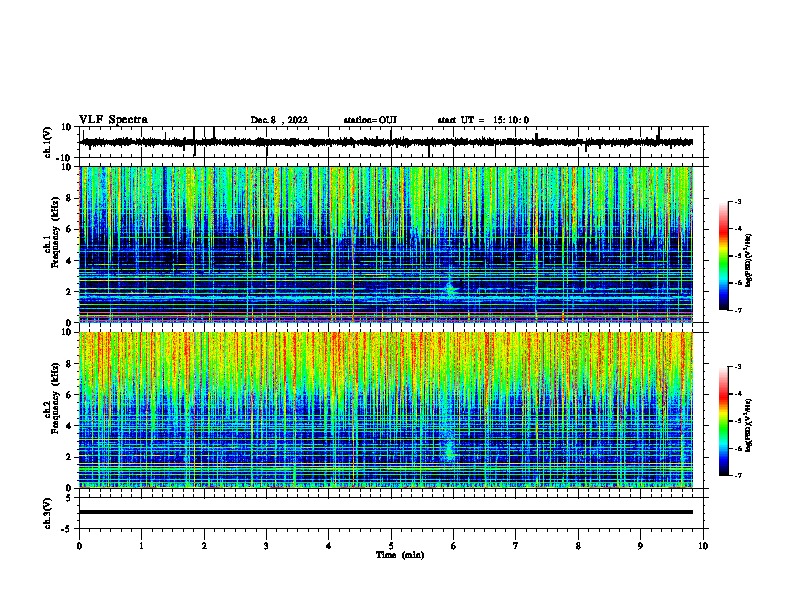Click time axis tick label "3"
Image resolution: width=792 pixels, height=612 pixels.
tap(267, 546)
